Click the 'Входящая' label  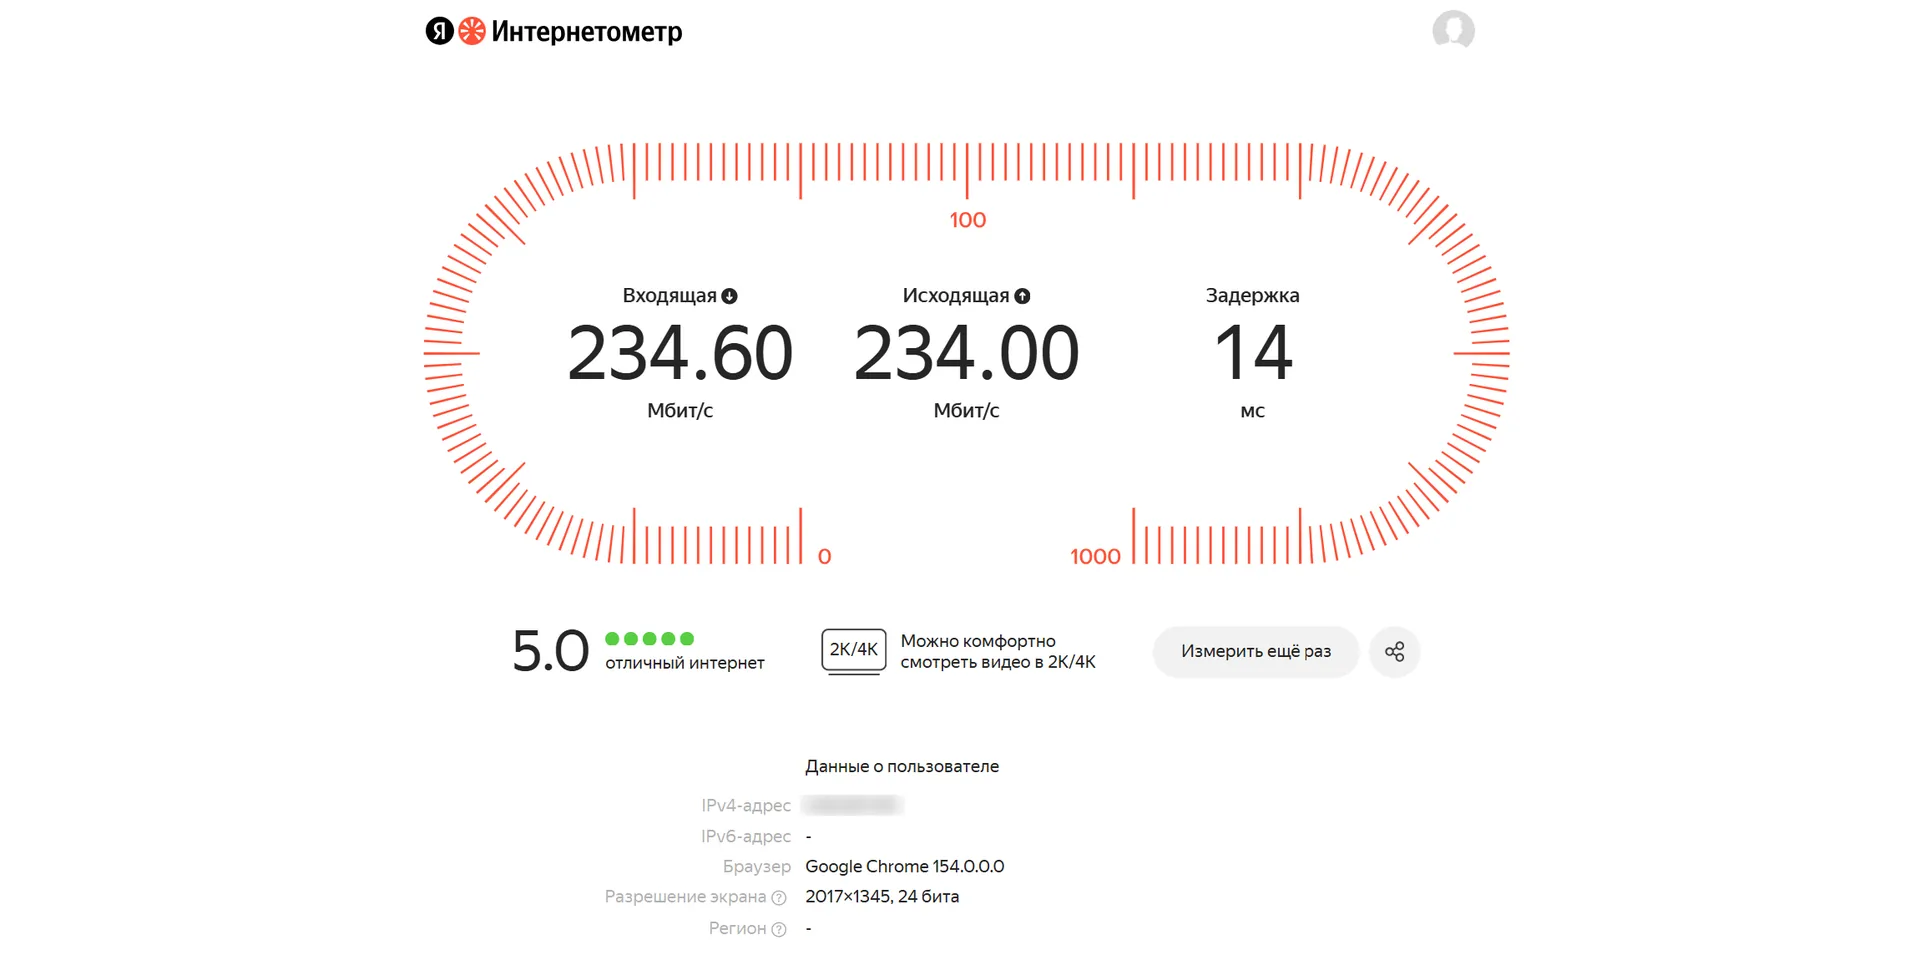tap(669, 296)
